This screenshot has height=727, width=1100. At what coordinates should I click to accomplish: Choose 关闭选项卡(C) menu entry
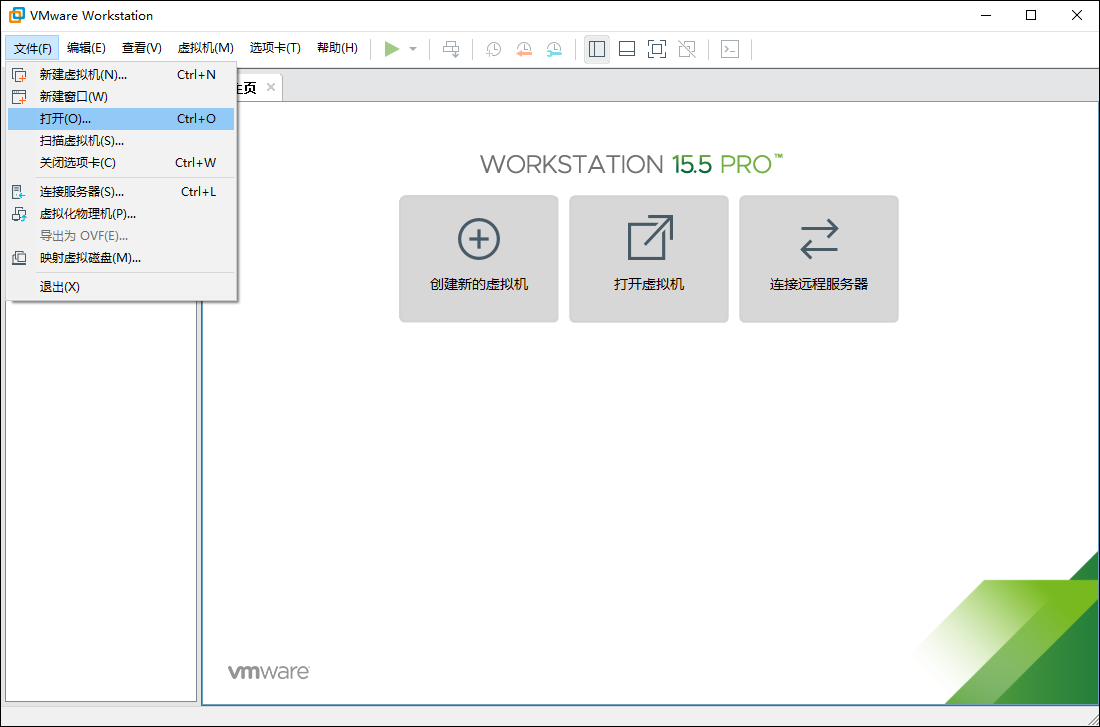[121, 163]
